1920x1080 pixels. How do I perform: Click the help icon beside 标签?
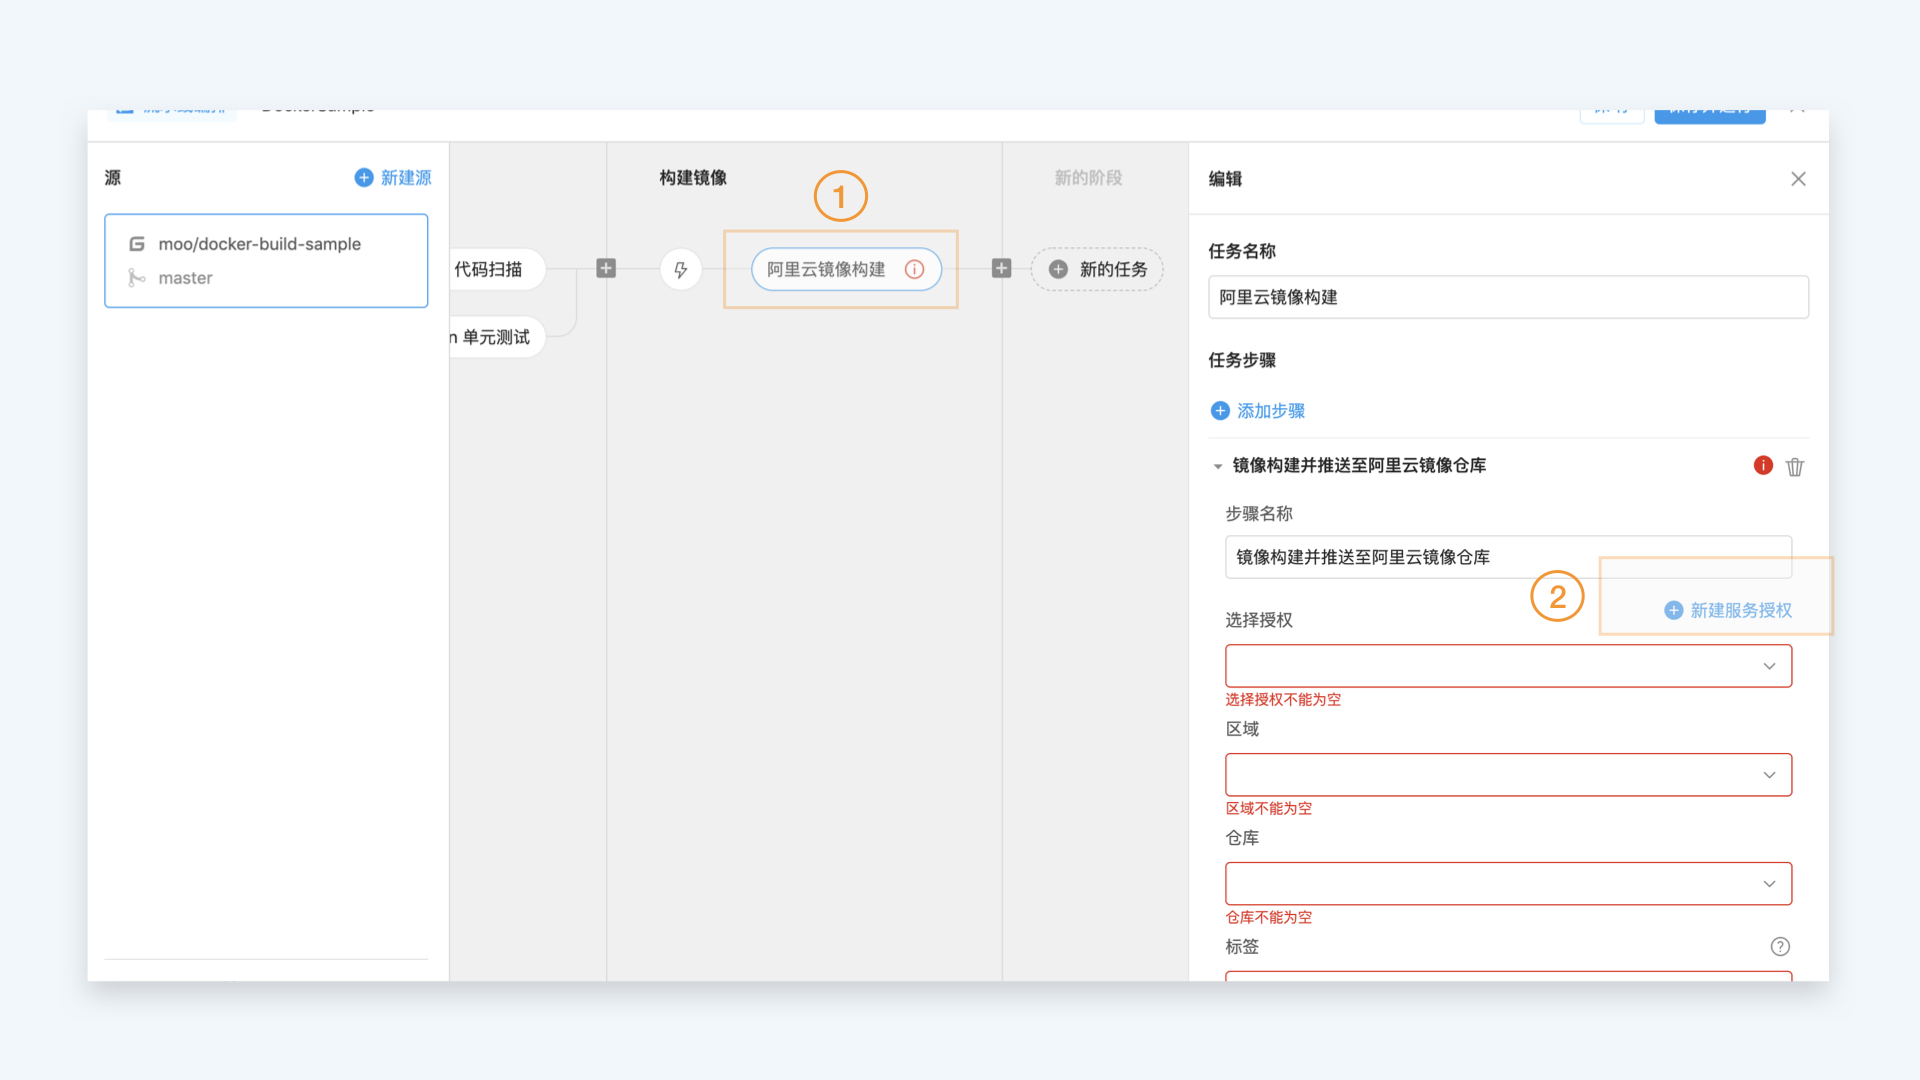pos(1780,947)
